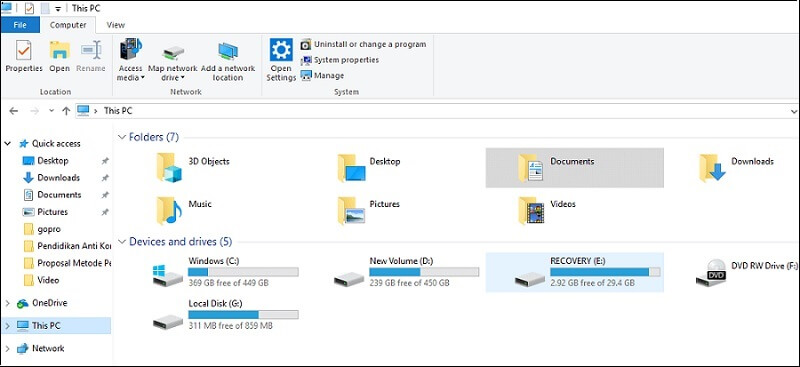Viewport: 800px width, 367px height.
Task: Click title bar properties checkmark icon
Action: pos(30,8)
